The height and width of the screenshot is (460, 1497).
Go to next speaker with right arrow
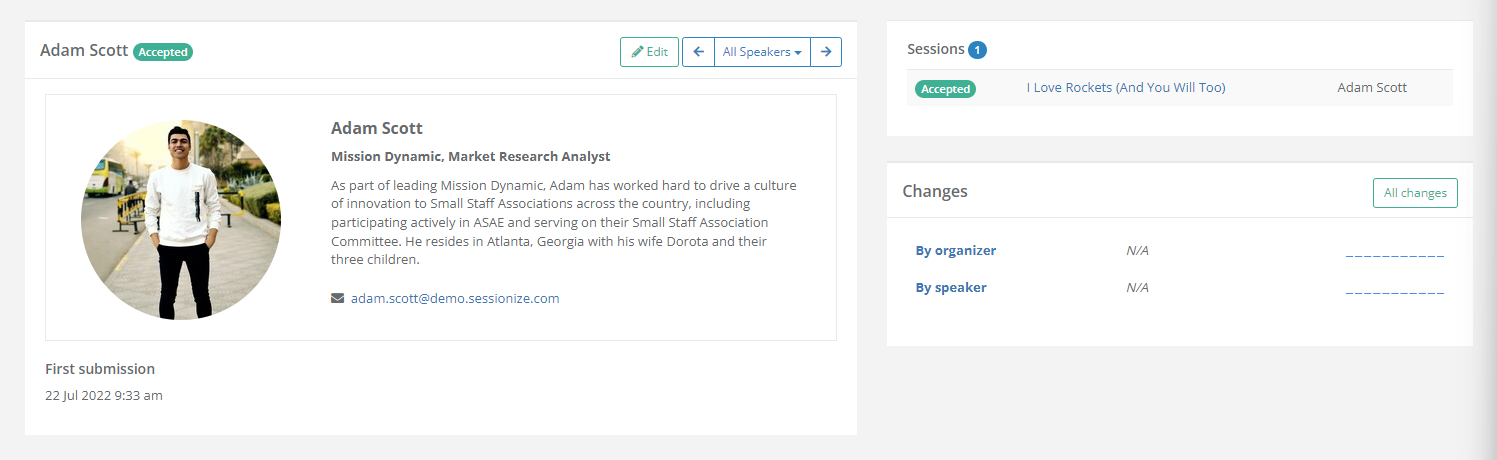[x=825, y=52]
